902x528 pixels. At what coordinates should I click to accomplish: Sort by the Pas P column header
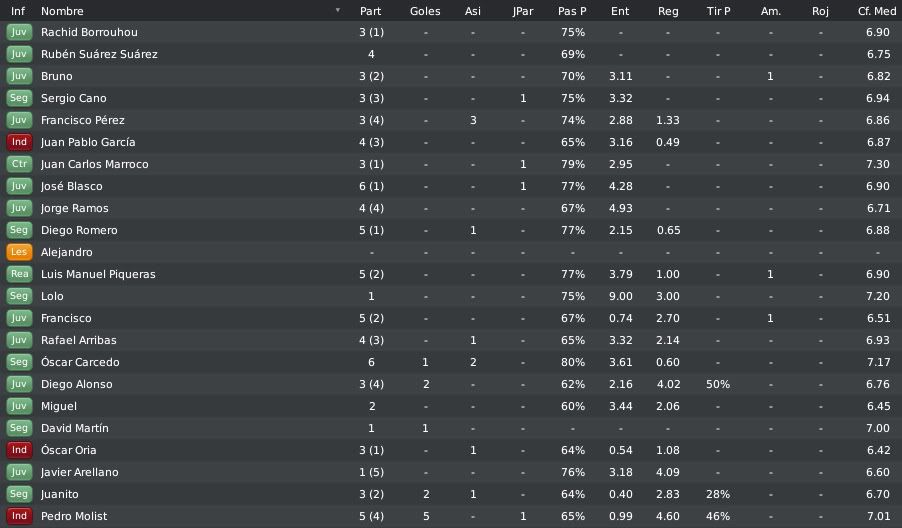572,11
